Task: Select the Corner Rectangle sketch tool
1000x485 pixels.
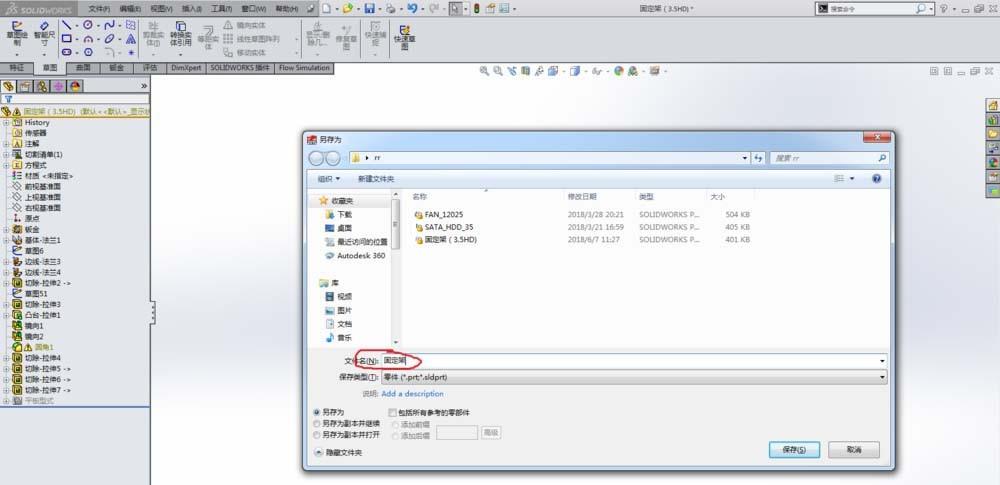Action: [x=66, y=39]
